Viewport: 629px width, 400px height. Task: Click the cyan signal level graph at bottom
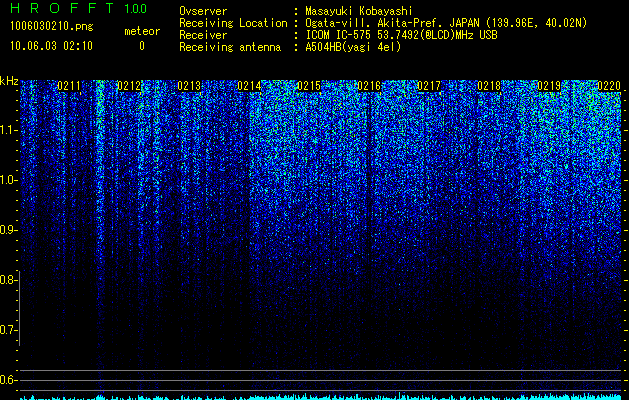(x=321, y=396)
